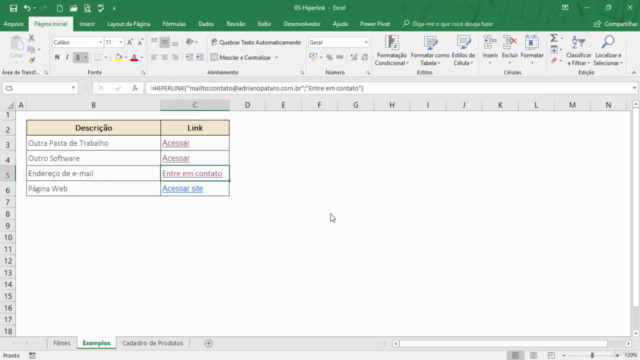
Task: Switch to the Fórmulas tab
Action: [174, 24]
